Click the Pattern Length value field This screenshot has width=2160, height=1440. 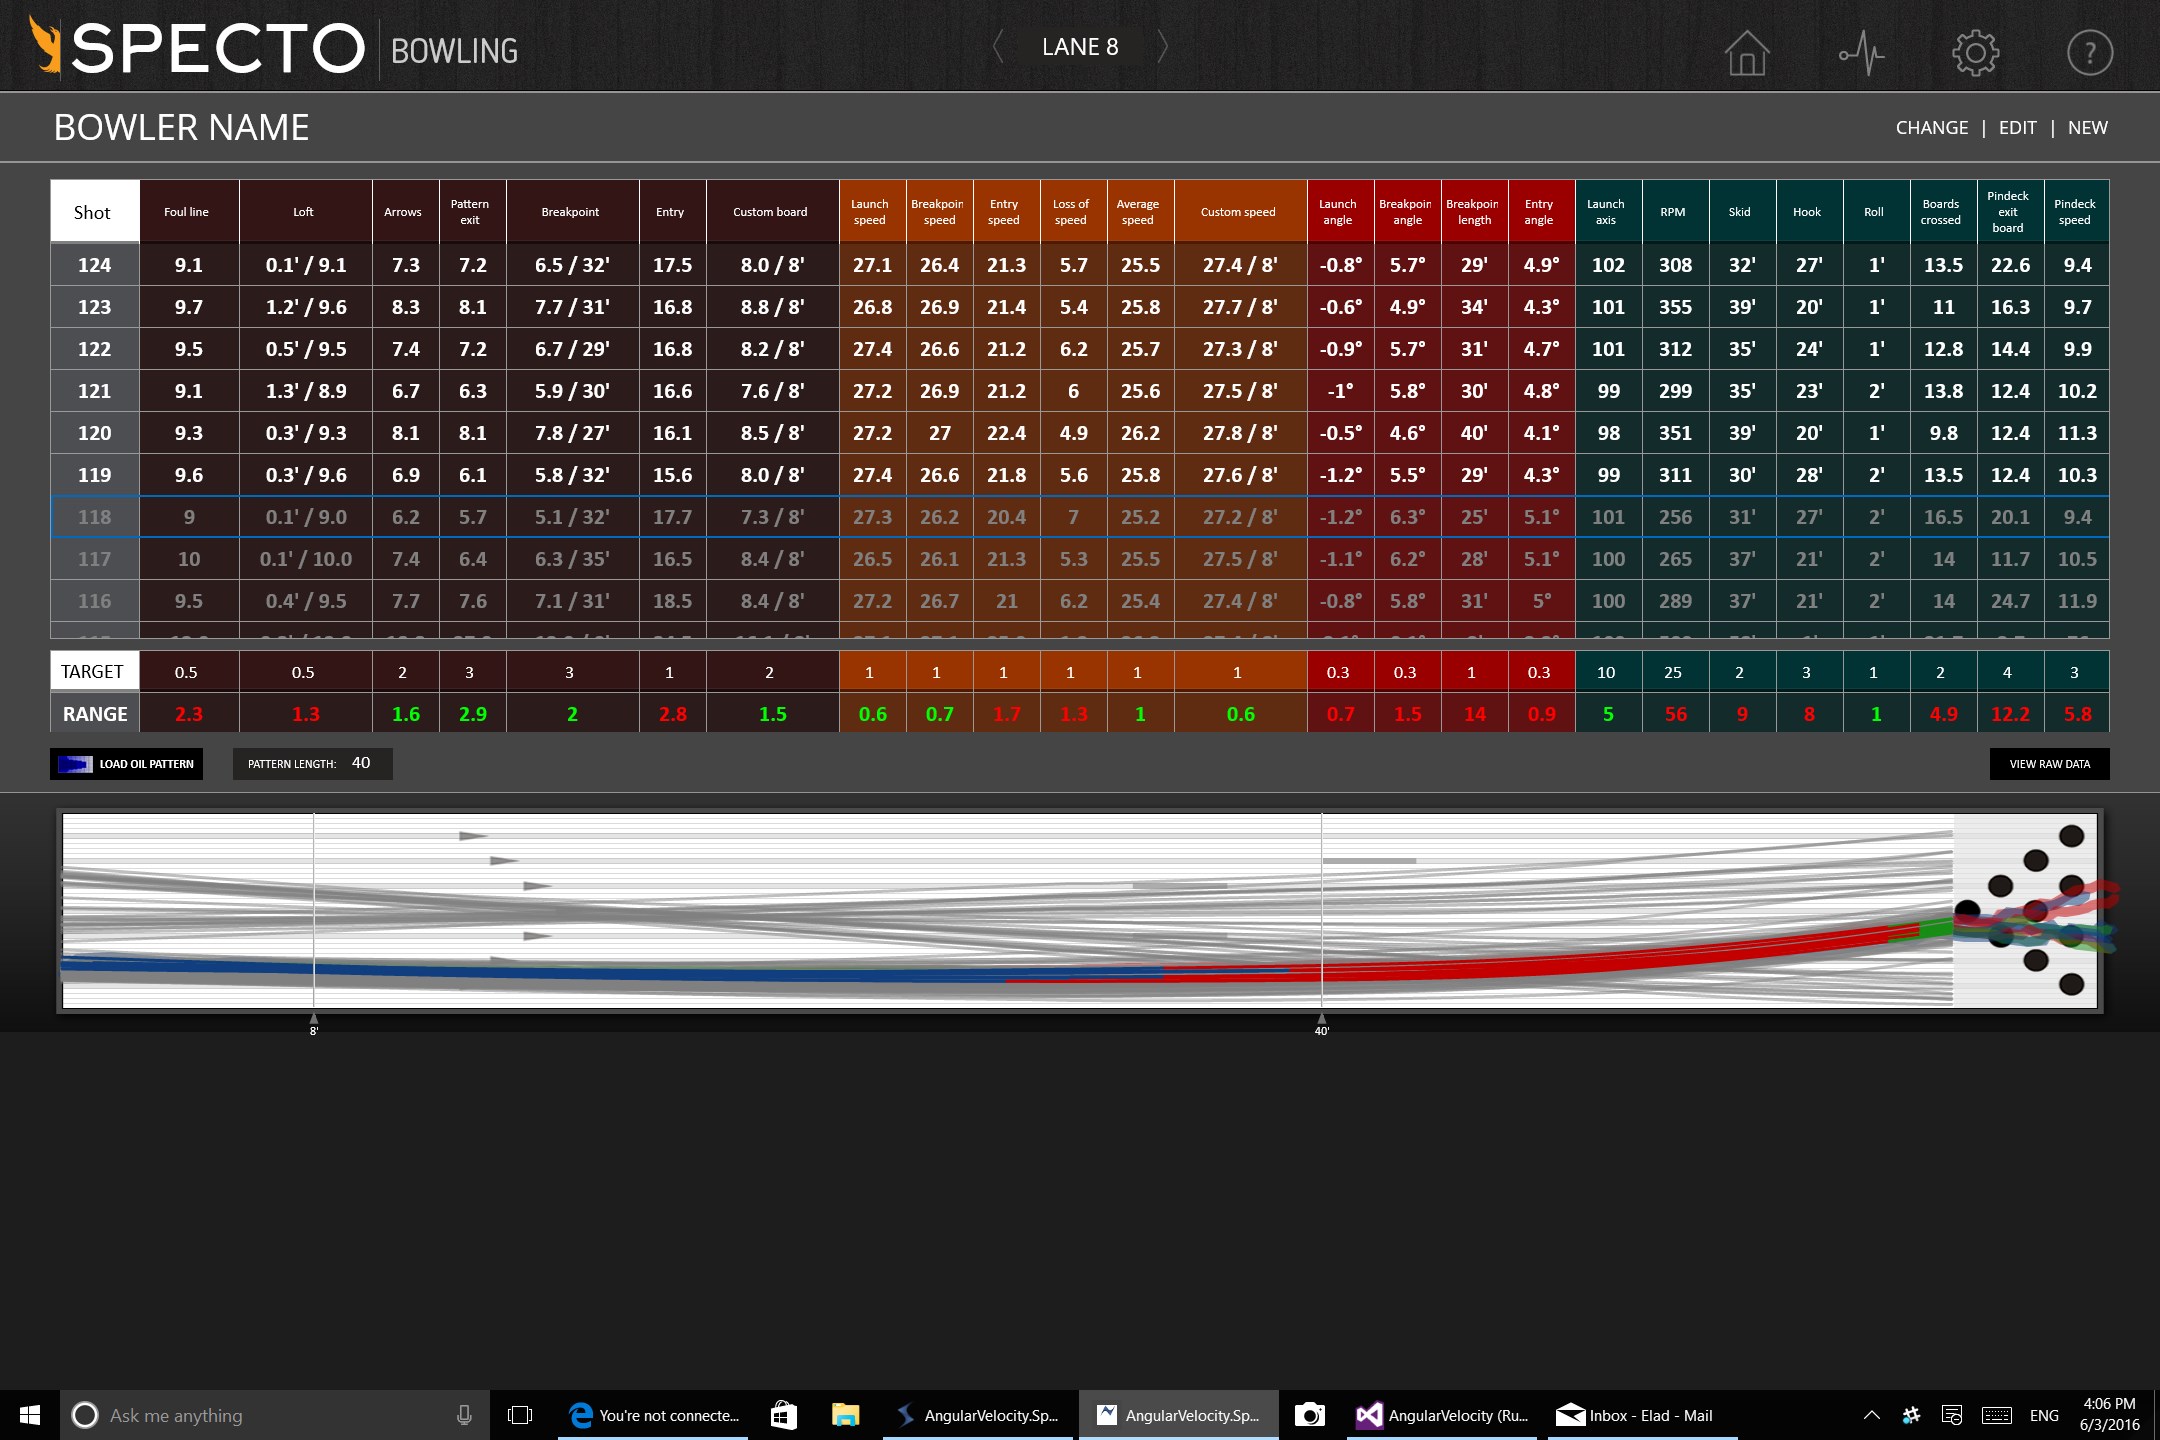click(361, 763)
